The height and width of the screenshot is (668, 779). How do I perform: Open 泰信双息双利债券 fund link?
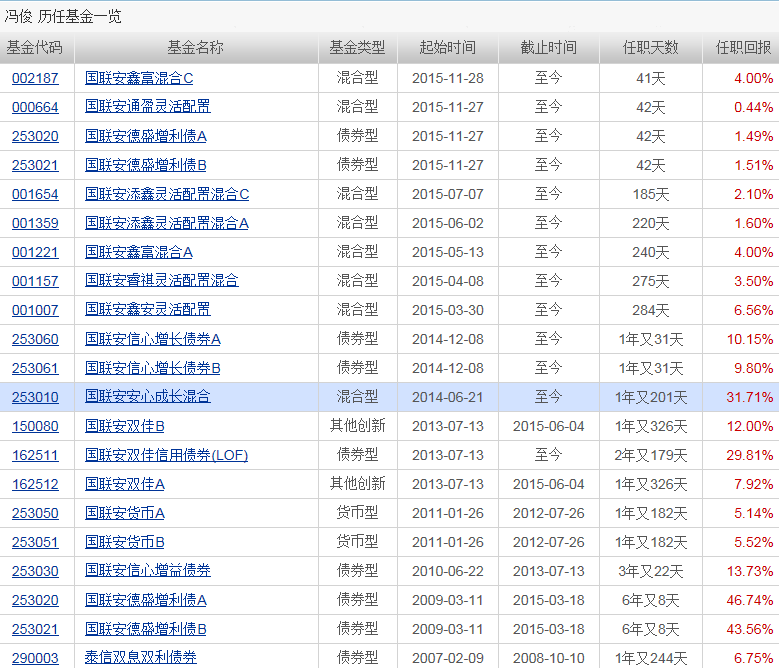tap(141, 658)
